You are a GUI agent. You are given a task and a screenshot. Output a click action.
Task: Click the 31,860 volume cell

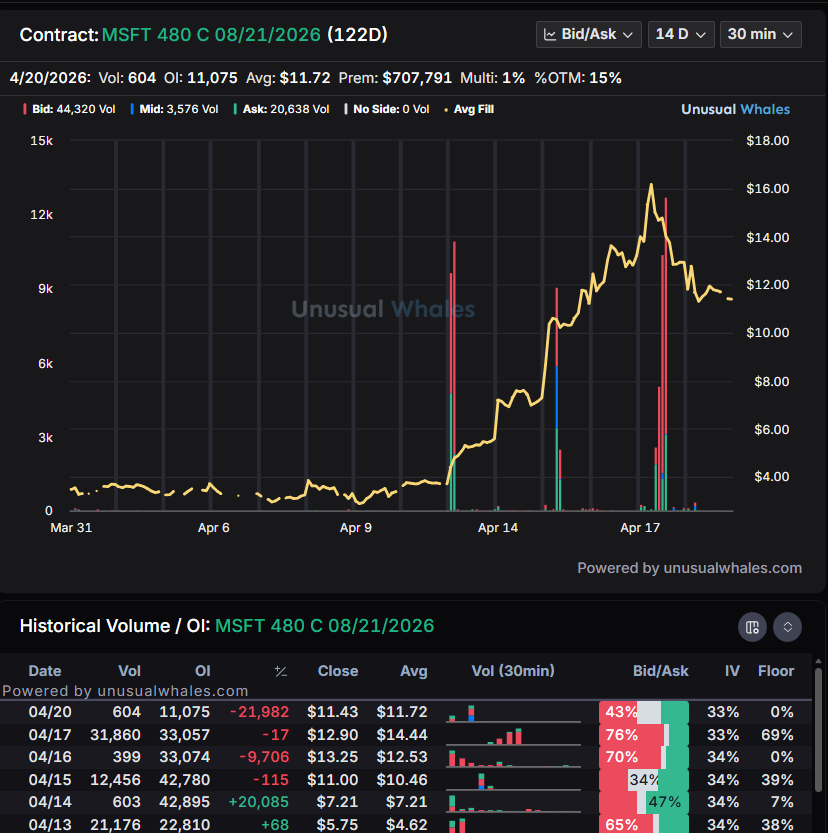click(x=115, y=735)
